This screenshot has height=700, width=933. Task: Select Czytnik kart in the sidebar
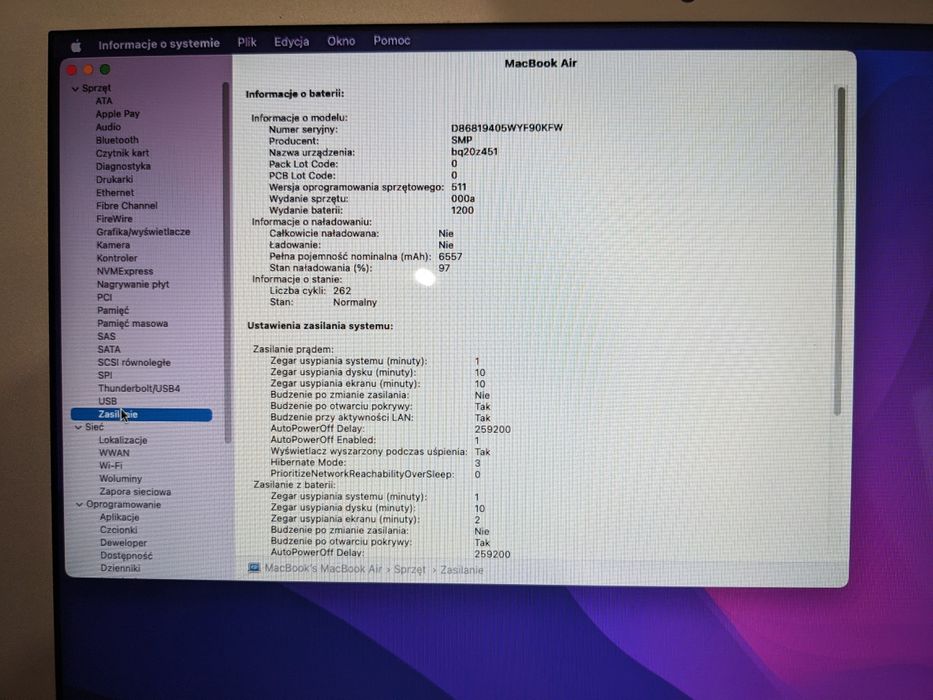pos(123,153)
